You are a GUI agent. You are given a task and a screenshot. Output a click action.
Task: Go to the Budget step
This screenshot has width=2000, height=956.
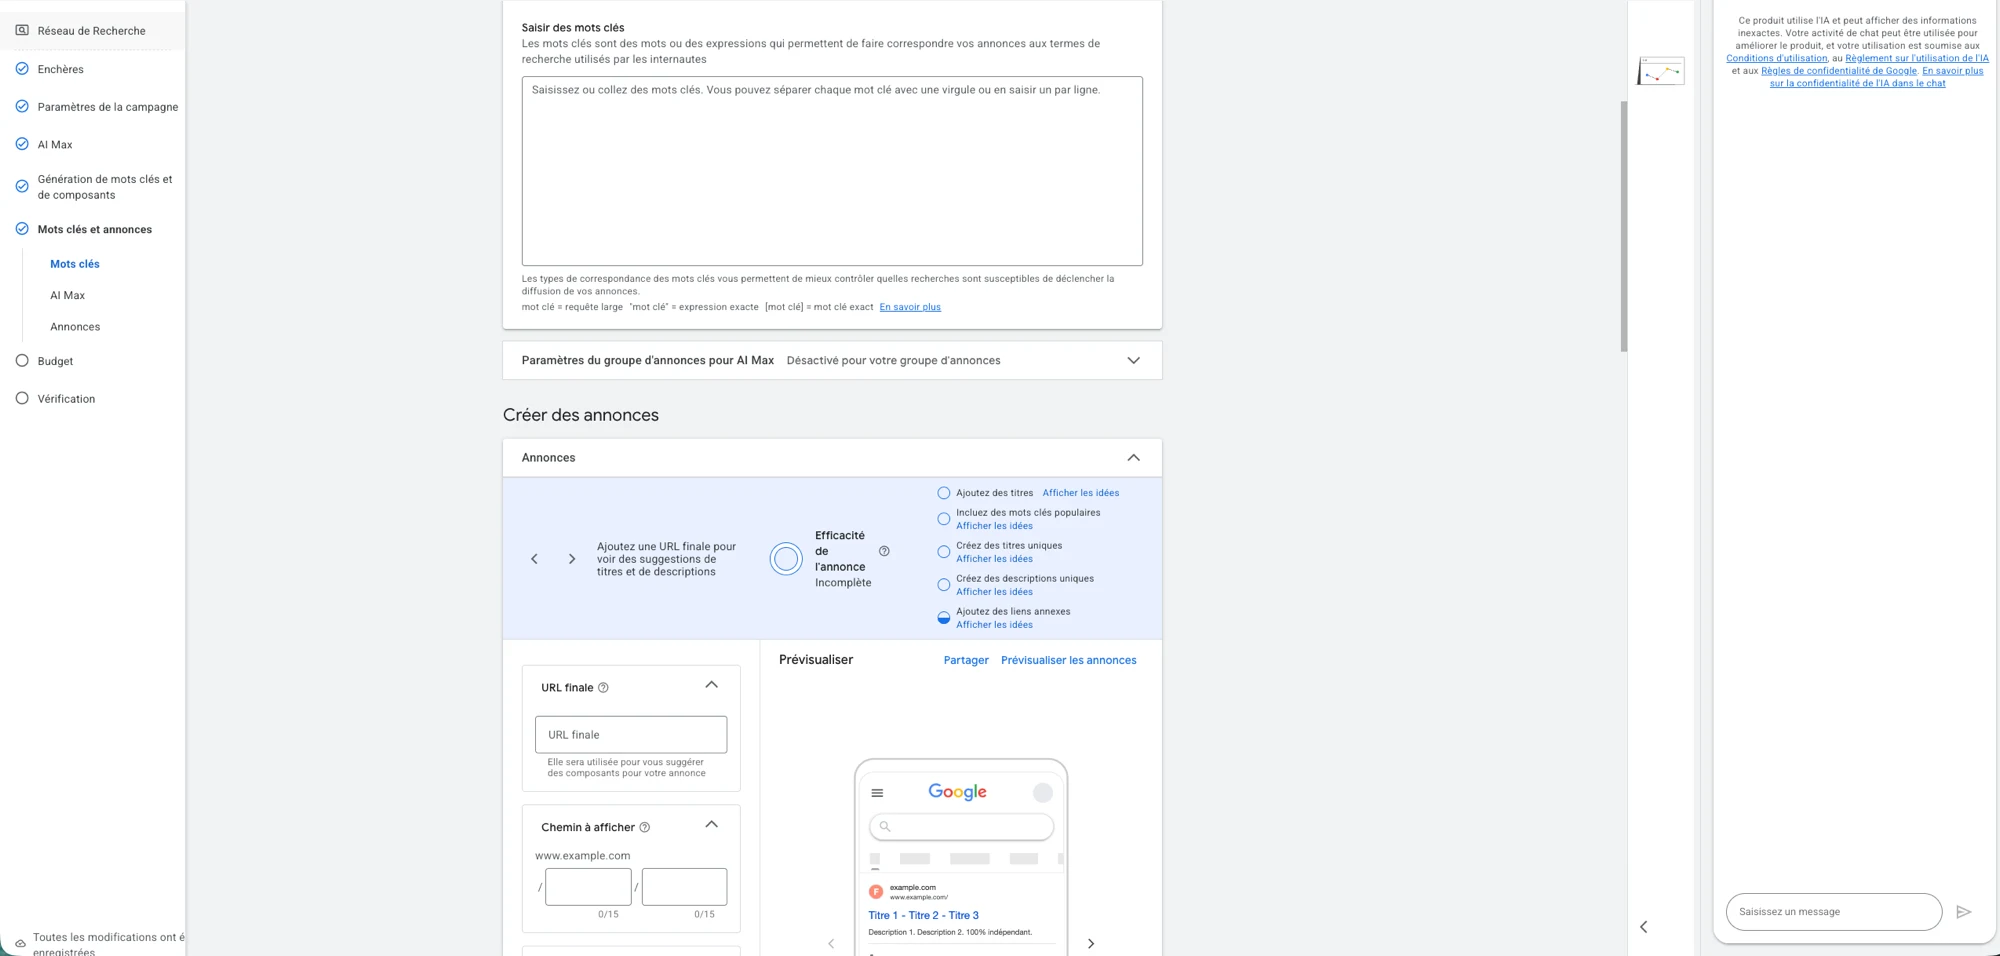55,361
